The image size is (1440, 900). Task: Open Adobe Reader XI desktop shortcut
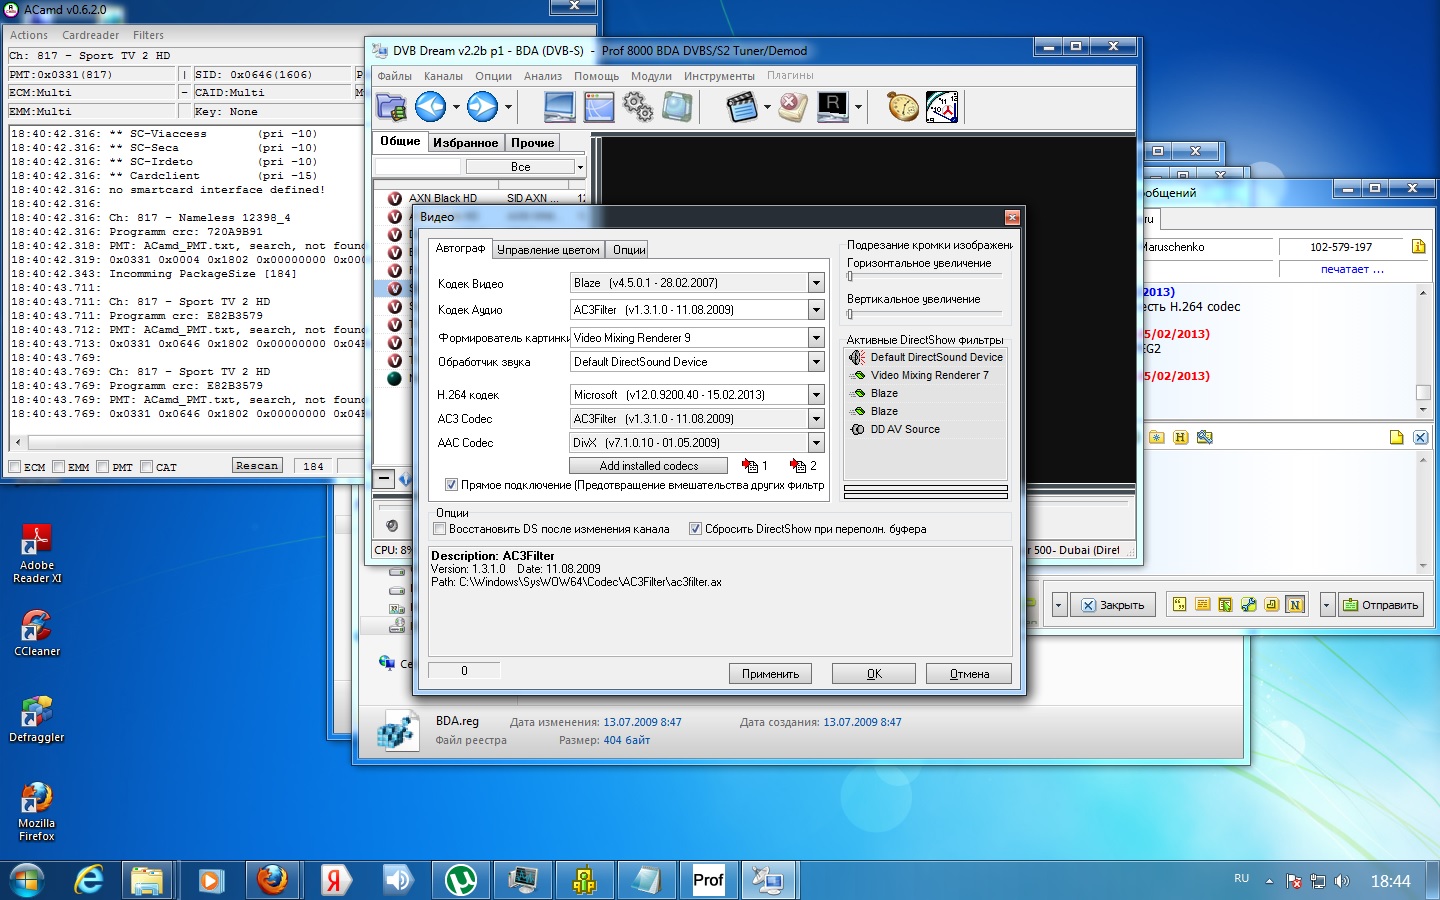click(37, 555)
